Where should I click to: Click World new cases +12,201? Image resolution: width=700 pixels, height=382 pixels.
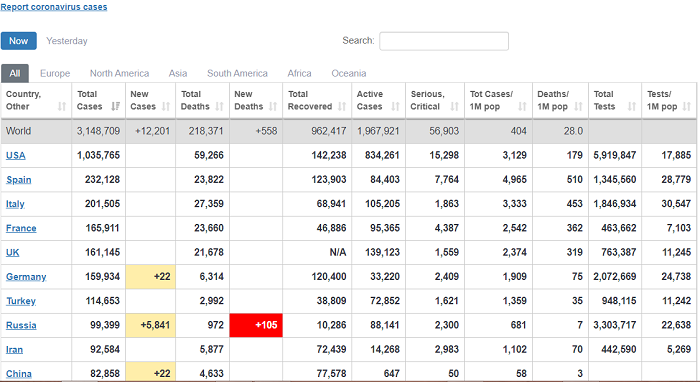tap(152, 131)
